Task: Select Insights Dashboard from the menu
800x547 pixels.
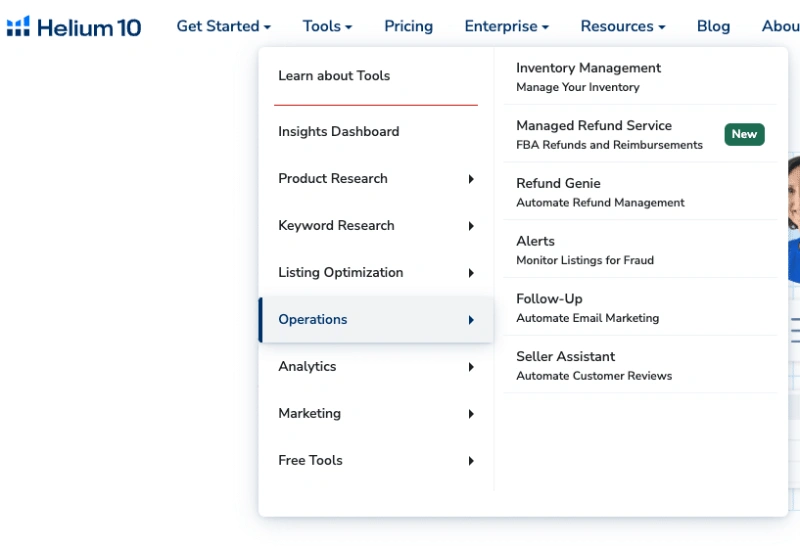Action: (338, 132)
